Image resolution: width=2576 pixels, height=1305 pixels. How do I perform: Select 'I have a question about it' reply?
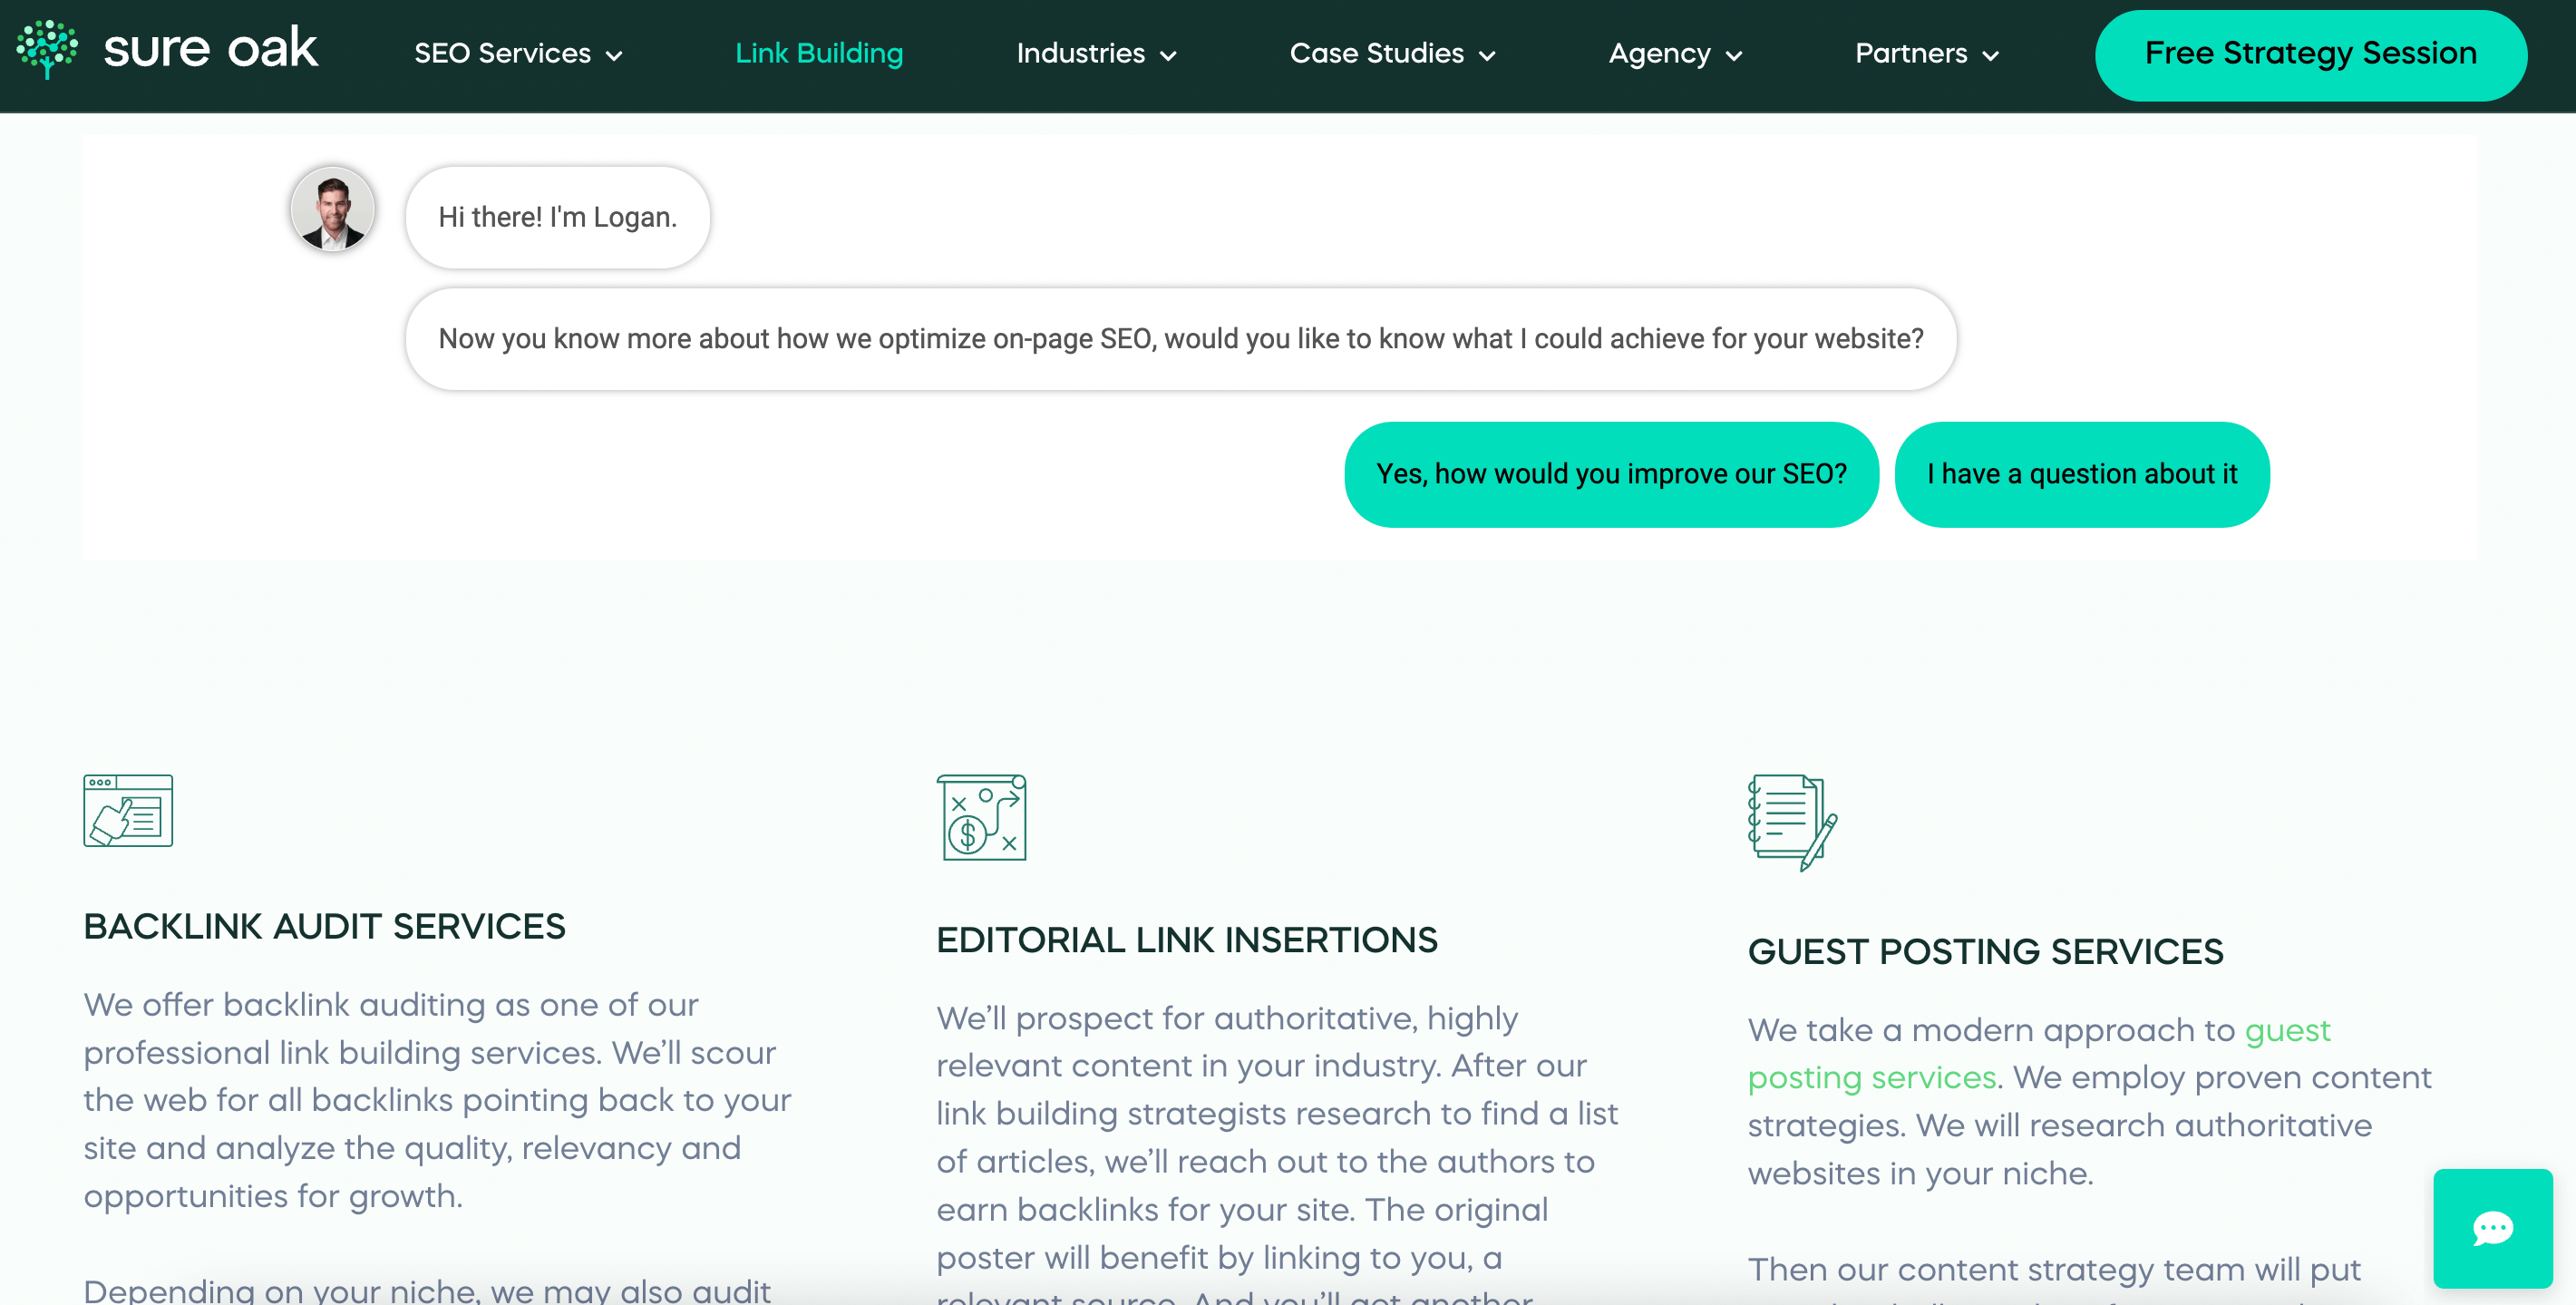point(2081,474)
